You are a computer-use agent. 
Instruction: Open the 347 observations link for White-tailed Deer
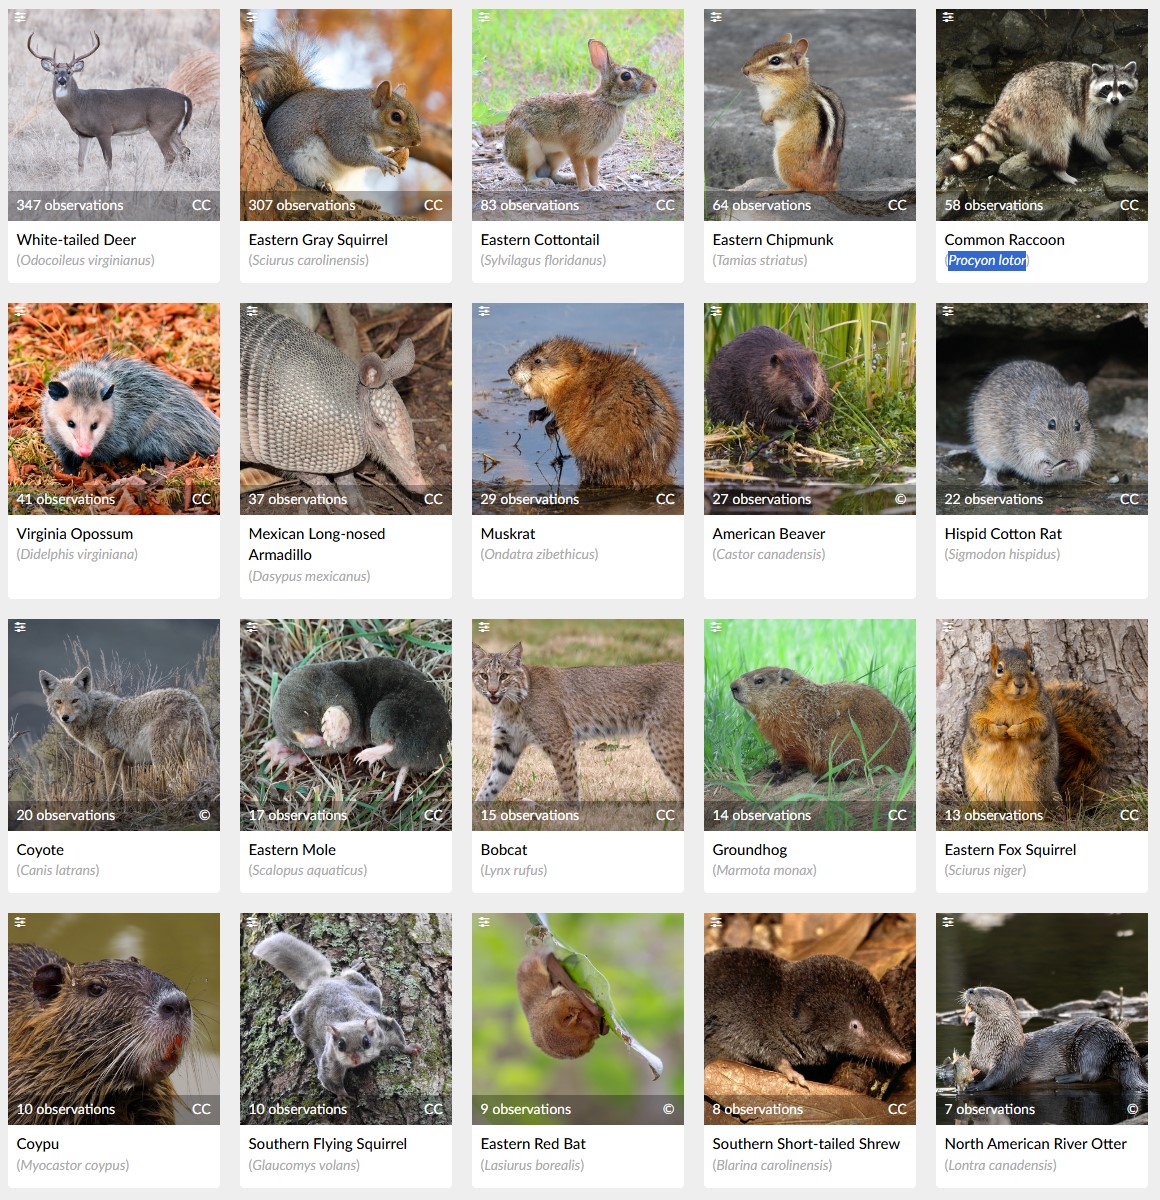(70, 205)
